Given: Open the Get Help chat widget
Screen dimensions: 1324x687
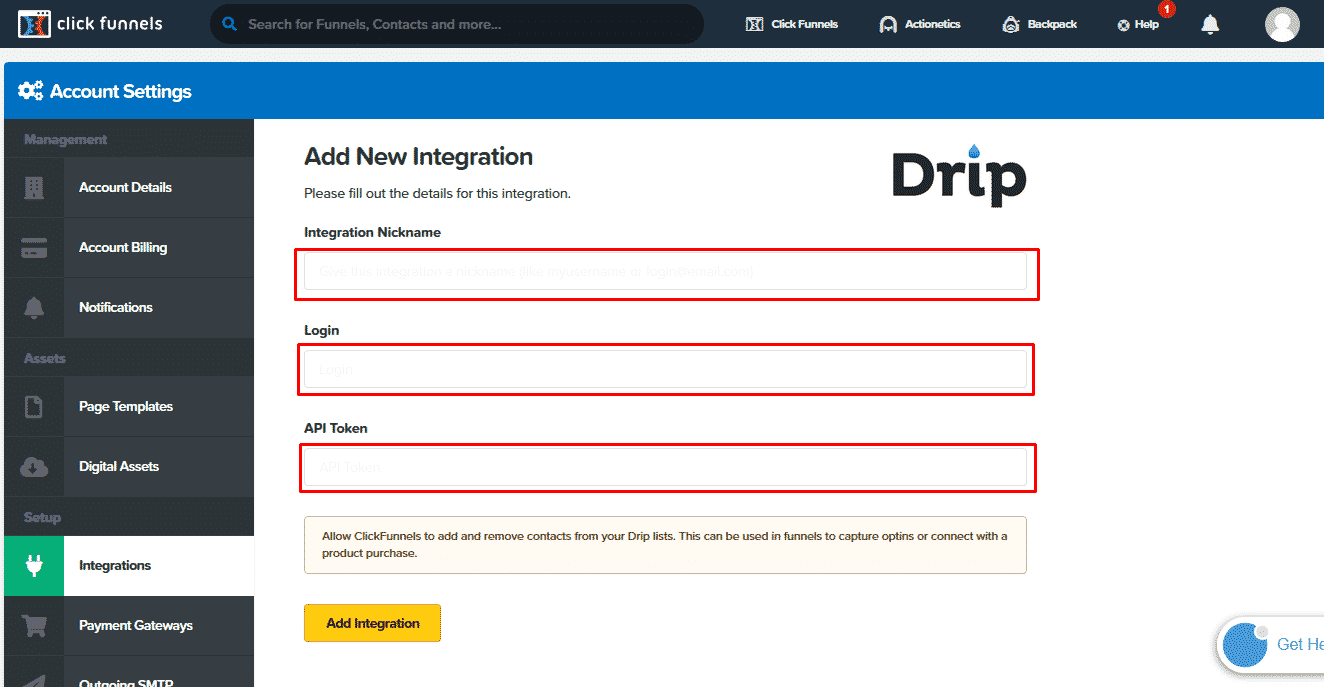Looking at the screenshot, I should [x=1272, y=644].
